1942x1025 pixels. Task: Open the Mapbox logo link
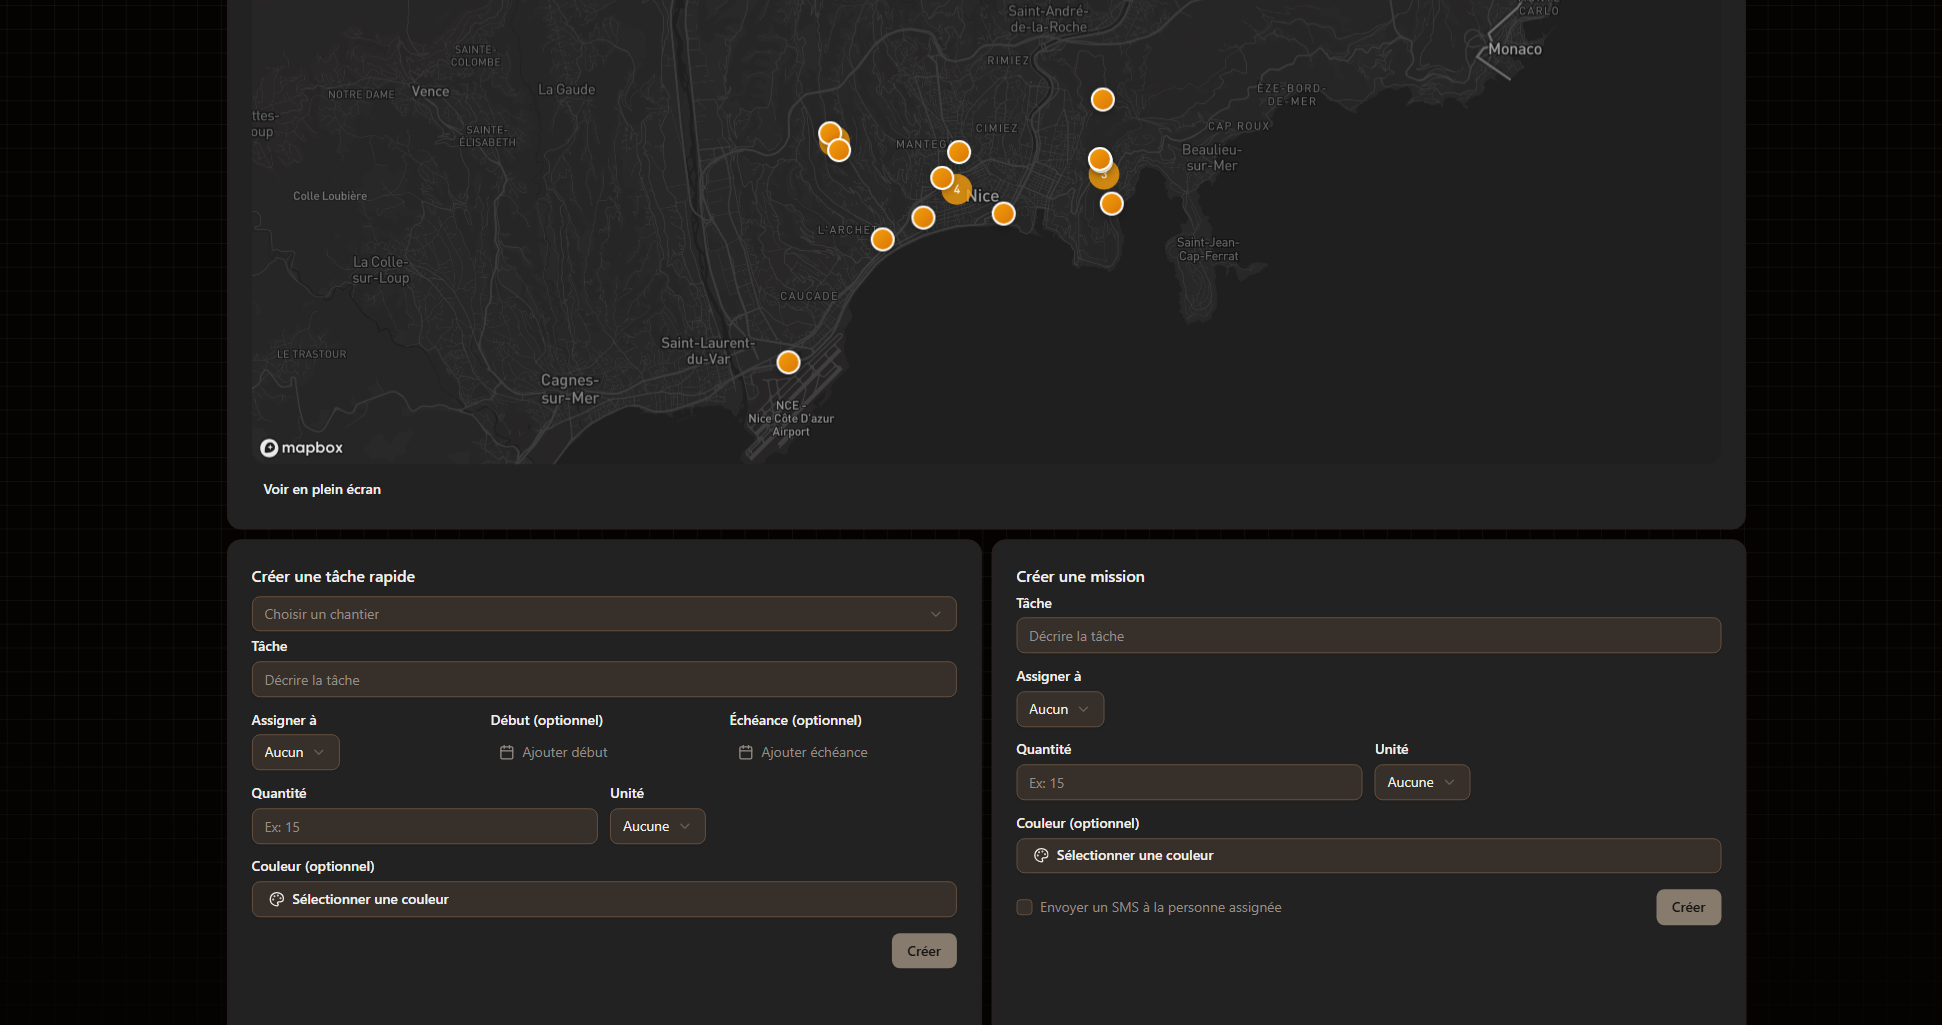pyautogui.click(x=301, y=448)
